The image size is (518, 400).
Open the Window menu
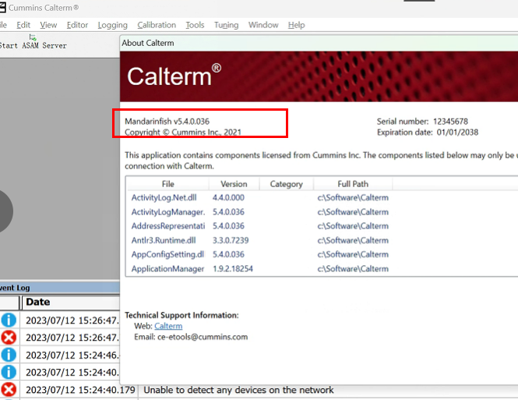click(263, 25)
